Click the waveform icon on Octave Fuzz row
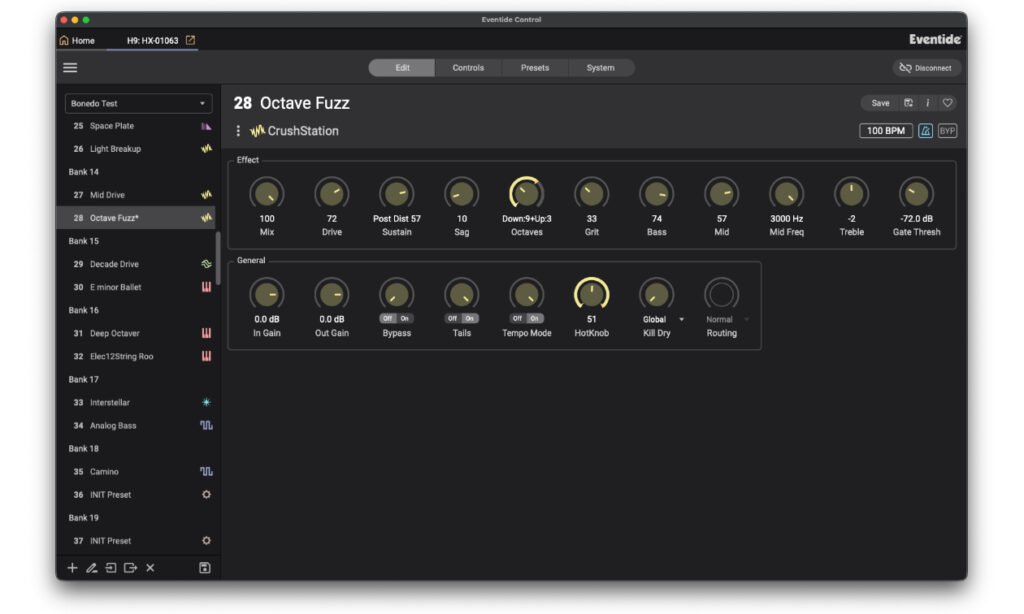The width and height of the screenshot is (1024, 614). [x=206, y=218]
